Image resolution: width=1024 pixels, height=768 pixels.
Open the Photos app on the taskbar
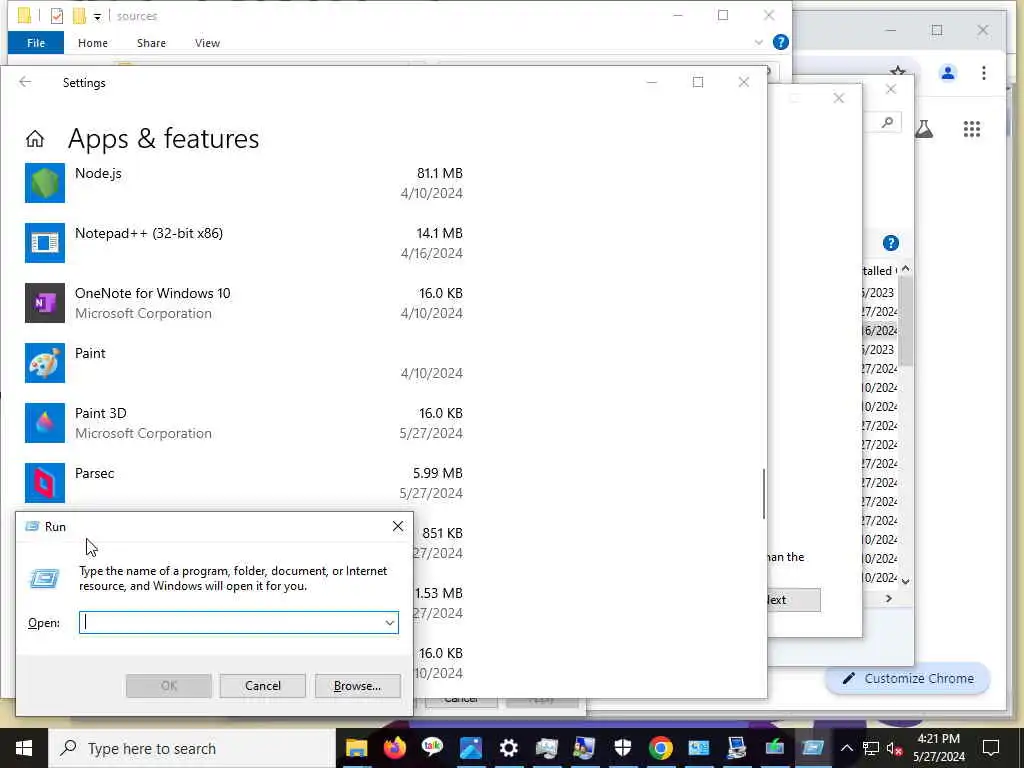click(470, 748)
